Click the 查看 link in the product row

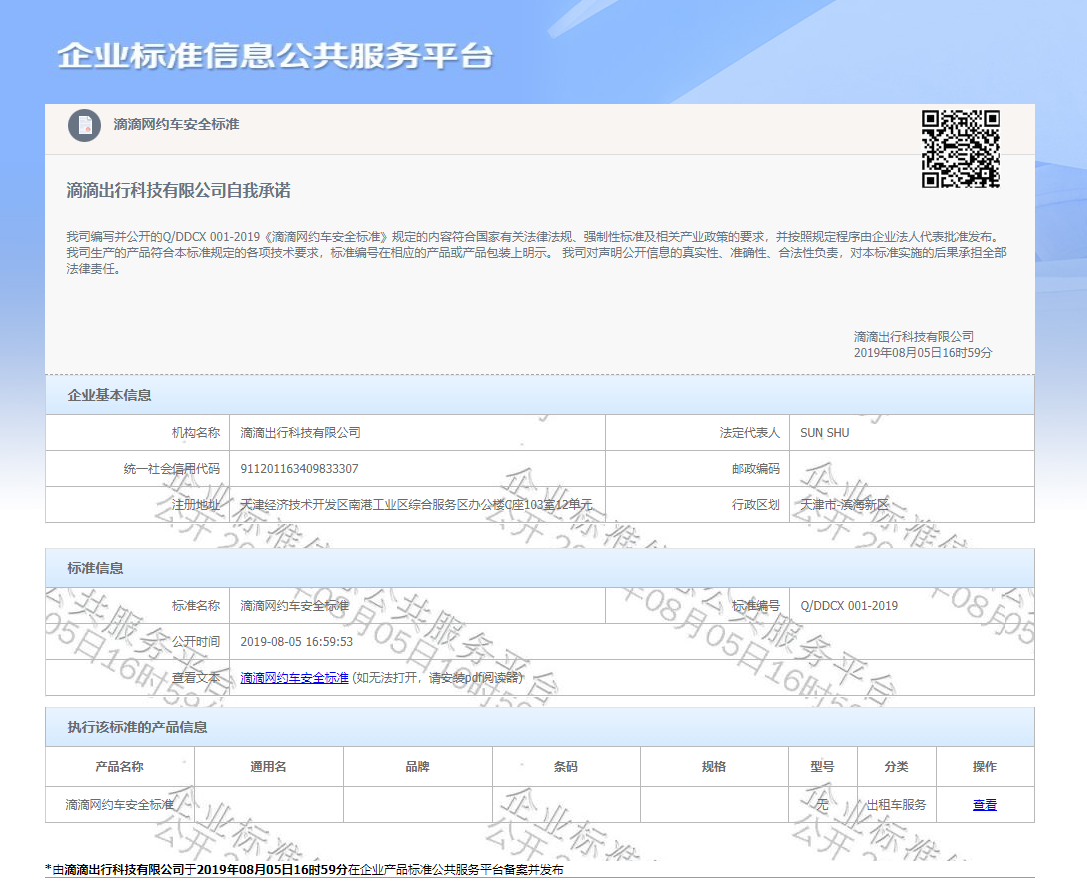[x=984, y=805]
